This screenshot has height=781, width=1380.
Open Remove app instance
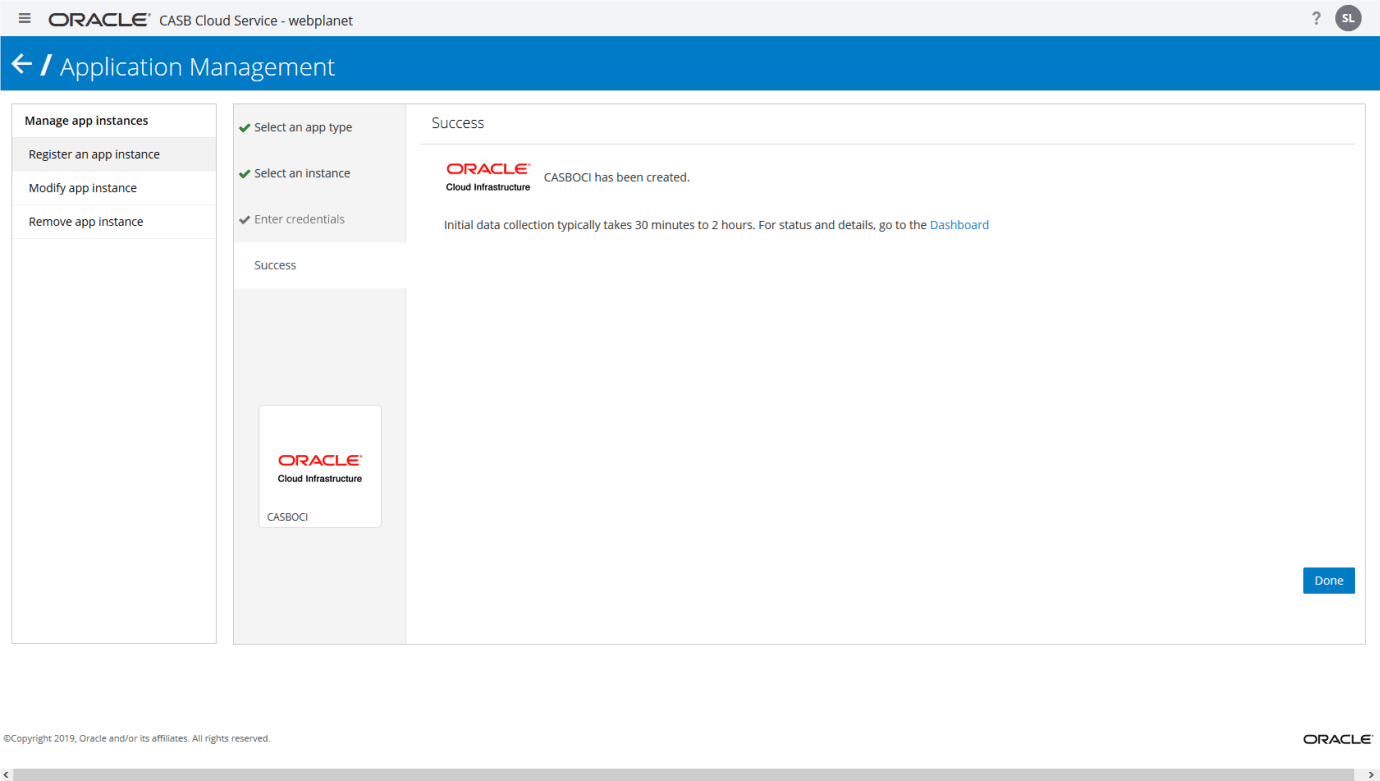(x=114, y=222)
